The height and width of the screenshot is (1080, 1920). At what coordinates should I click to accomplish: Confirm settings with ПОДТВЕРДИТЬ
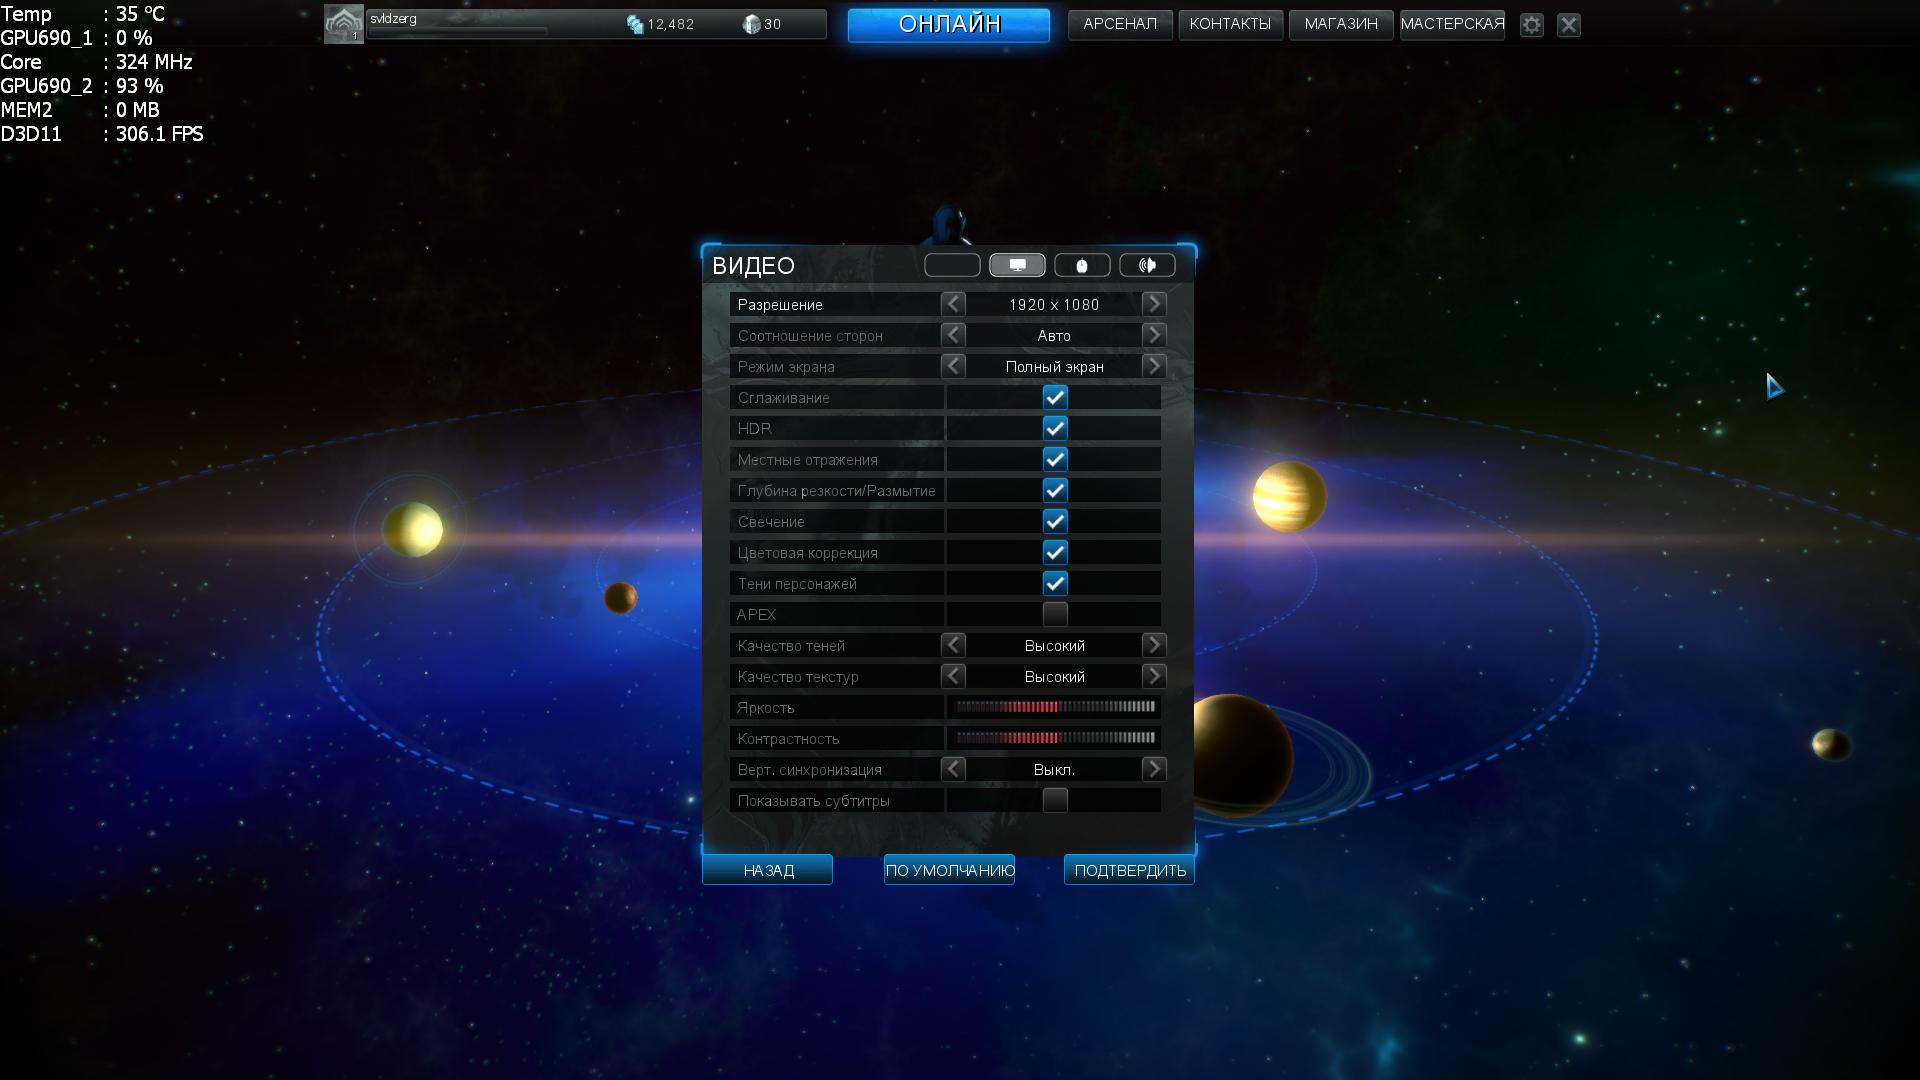(x=1129, y=870)
